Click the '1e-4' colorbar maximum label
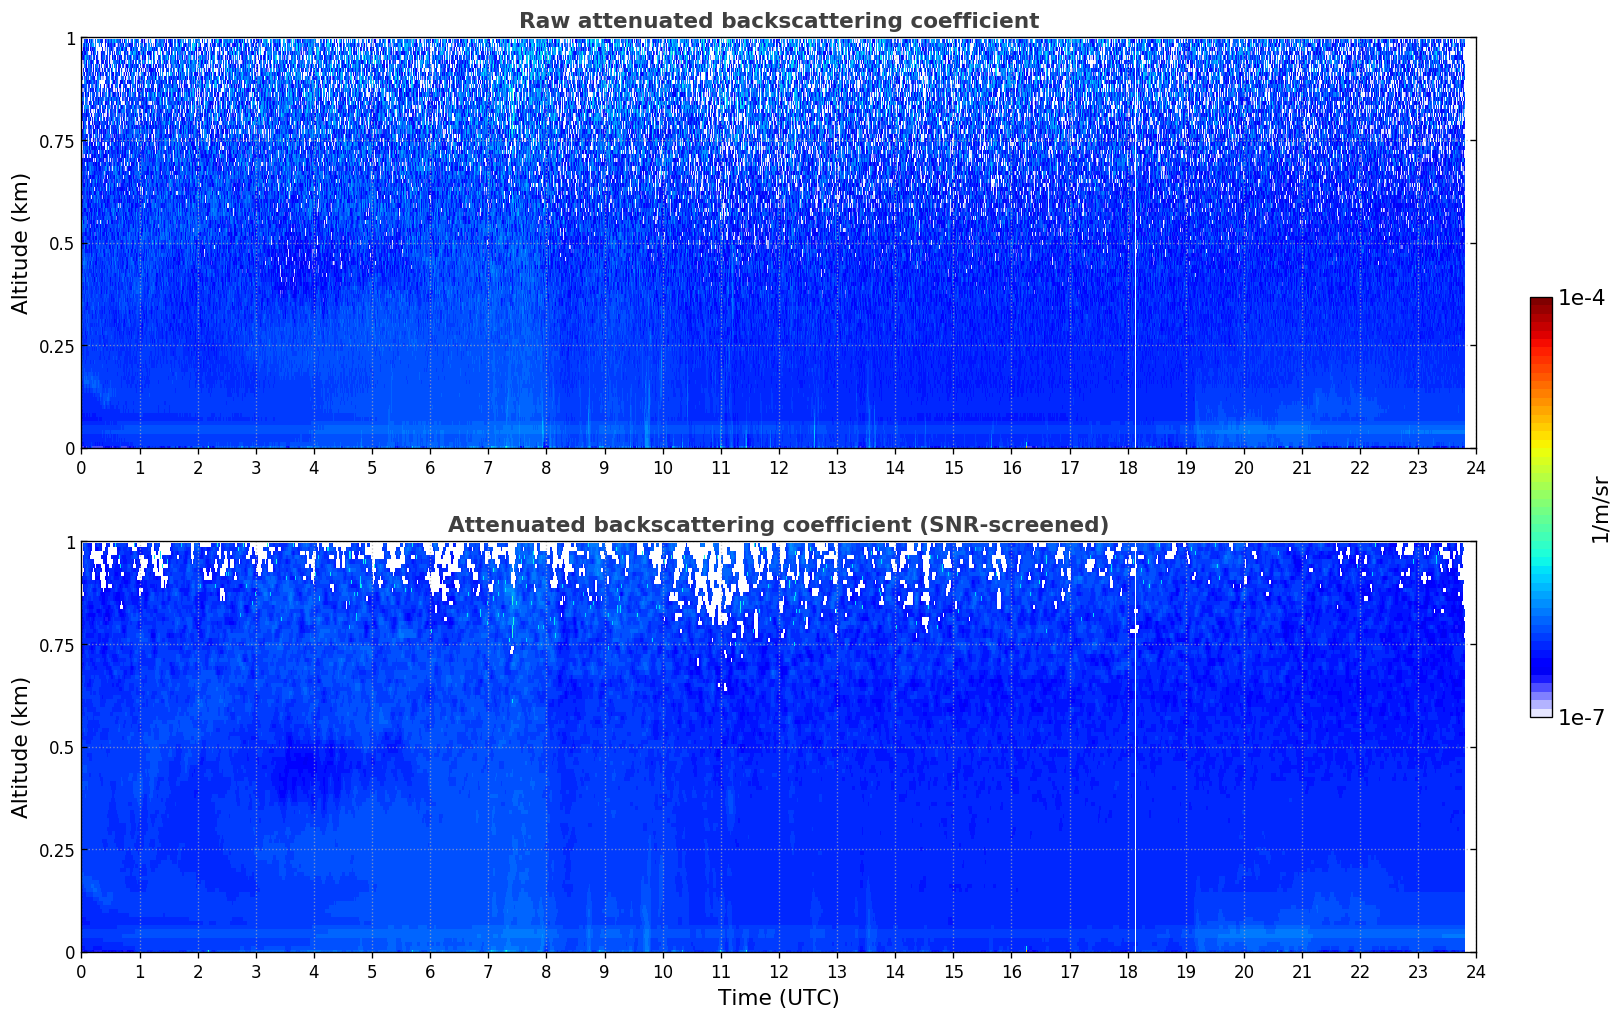 tap(1581, 297)
